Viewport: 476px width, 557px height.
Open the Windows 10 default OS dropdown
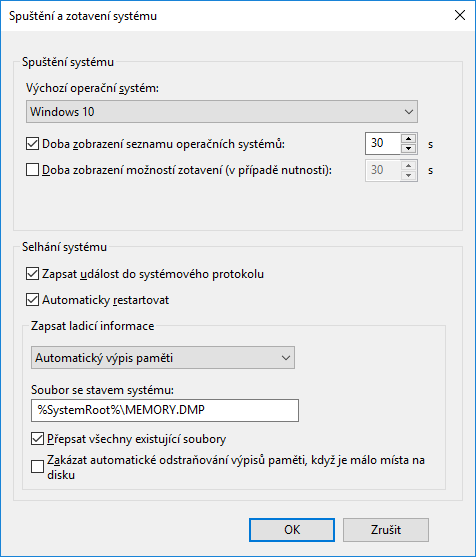[222, 112]
